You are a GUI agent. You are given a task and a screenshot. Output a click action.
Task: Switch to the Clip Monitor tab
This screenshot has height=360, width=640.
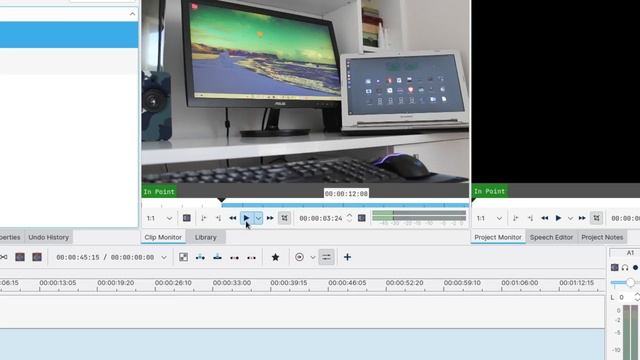point(163,237)
